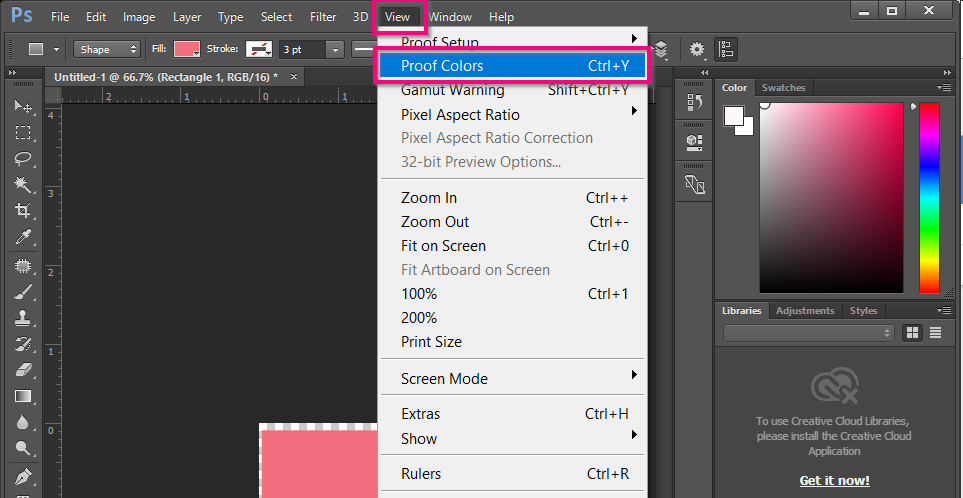The height and width of the screenshot is (498, 963).
Task: Select the Clone Stamp tool
Action: 23,318
